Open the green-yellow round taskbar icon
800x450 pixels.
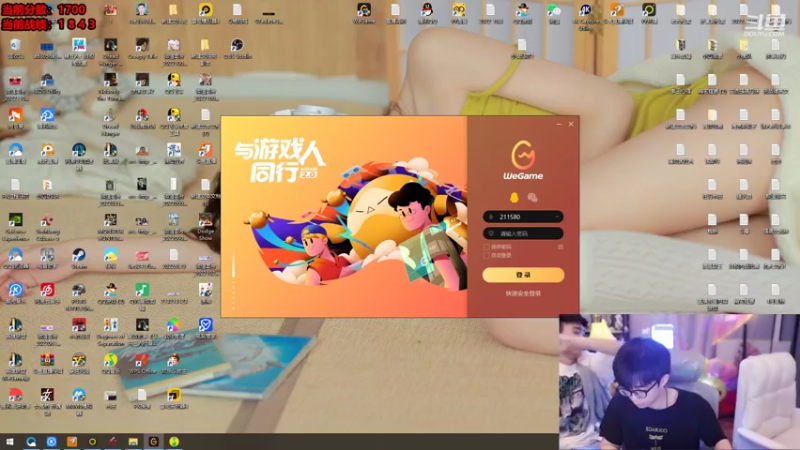[174, 442]
